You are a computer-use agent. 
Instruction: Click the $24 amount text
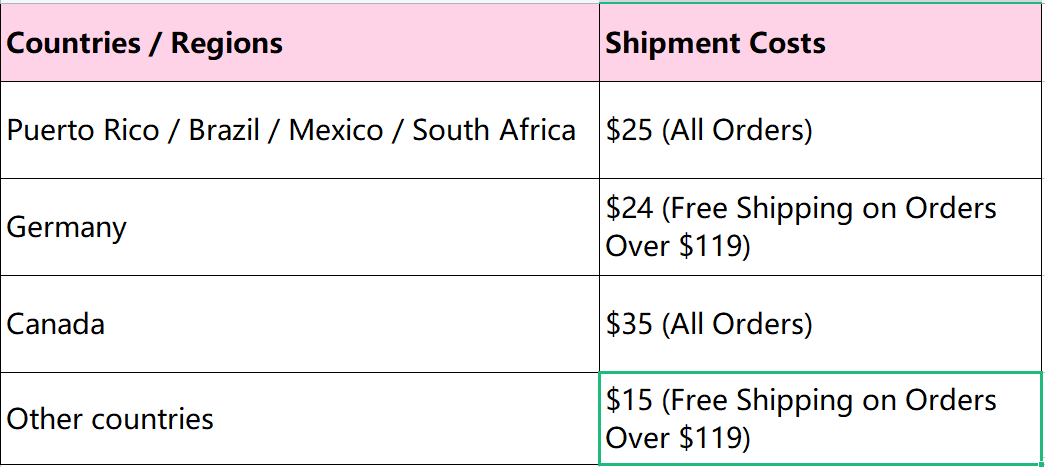coord(629,209)
